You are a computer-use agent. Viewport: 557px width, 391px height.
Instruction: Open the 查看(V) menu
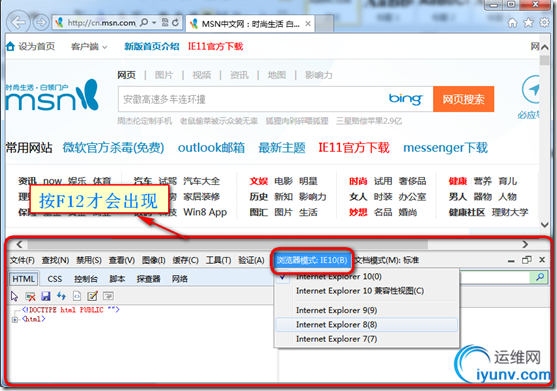[122, 260]
